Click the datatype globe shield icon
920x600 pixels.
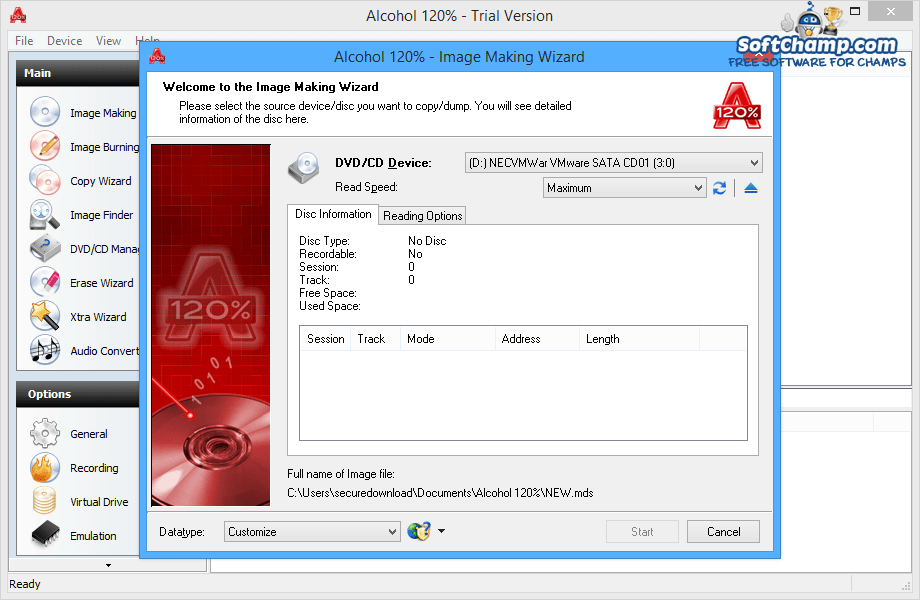419,531
